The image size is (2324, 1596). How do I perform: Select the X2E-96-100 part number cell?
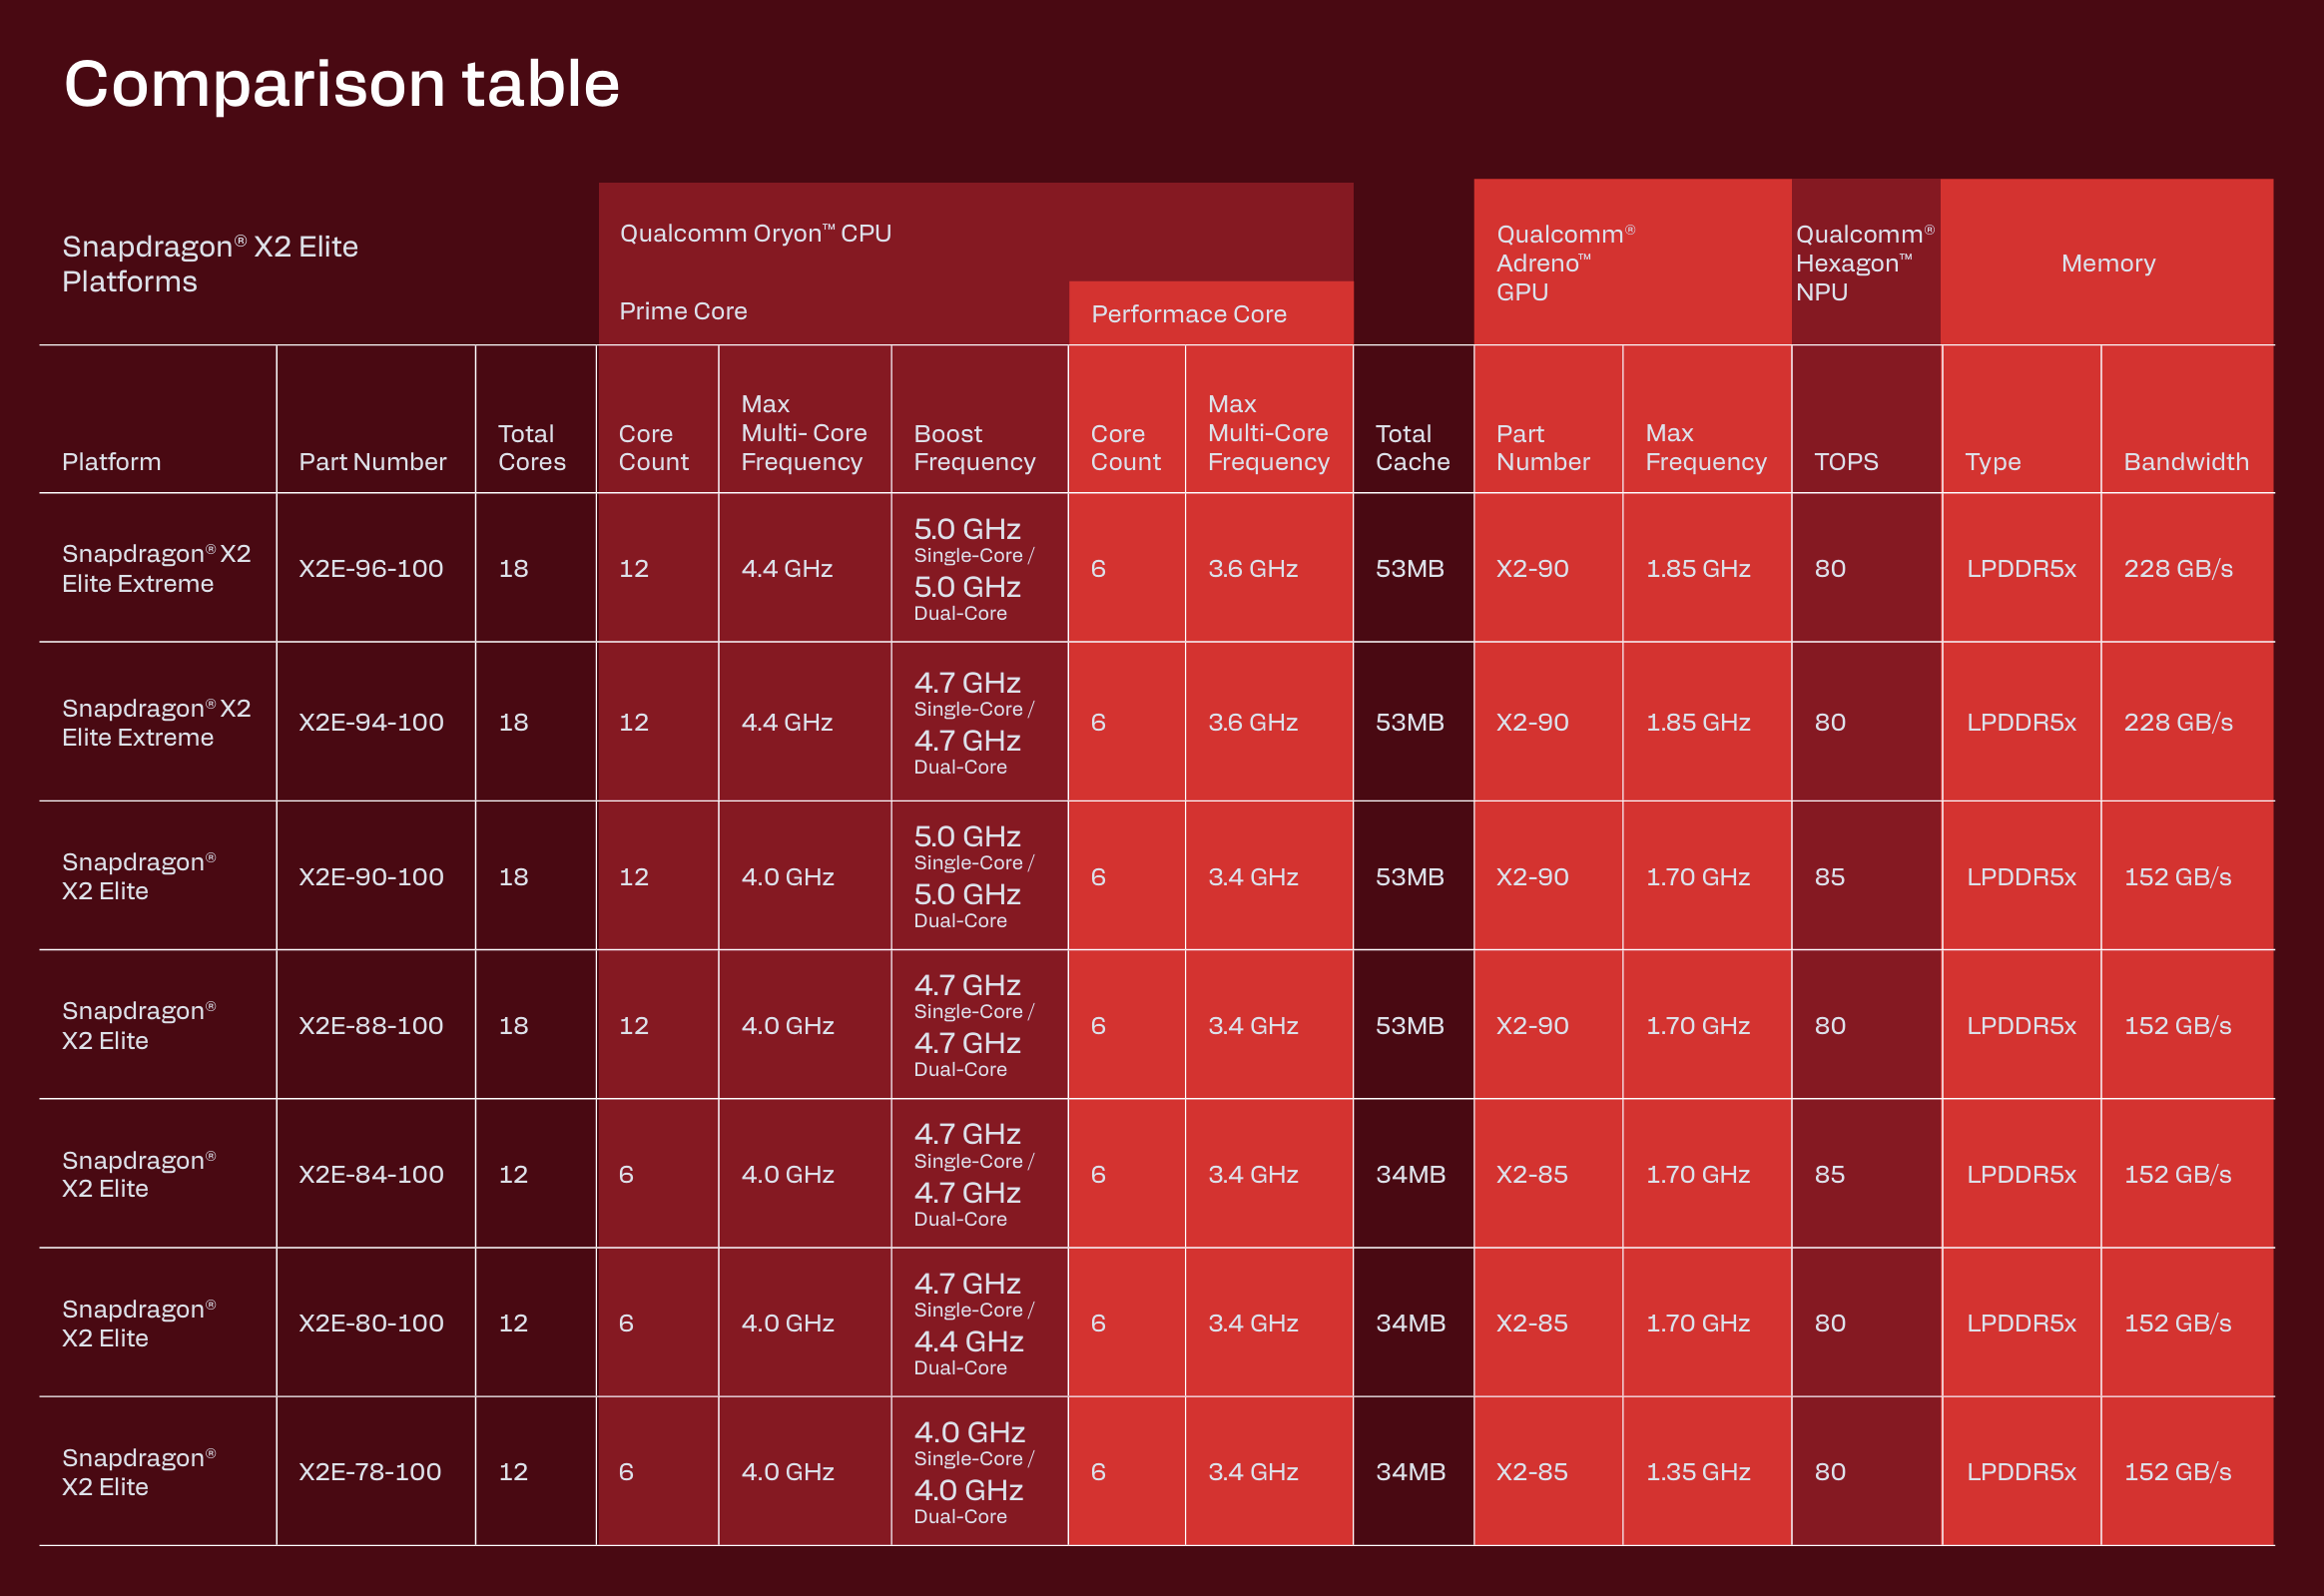(371, 568)
